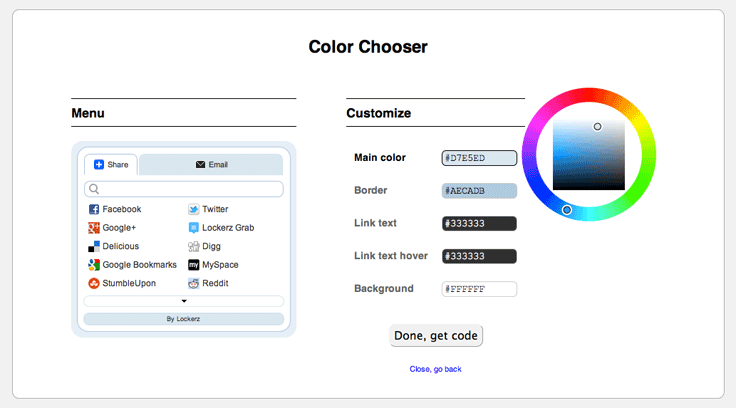The height and width of the screenshot is (408, 736).
Task: Follow the Close, go back link
Action: point(436,369)
